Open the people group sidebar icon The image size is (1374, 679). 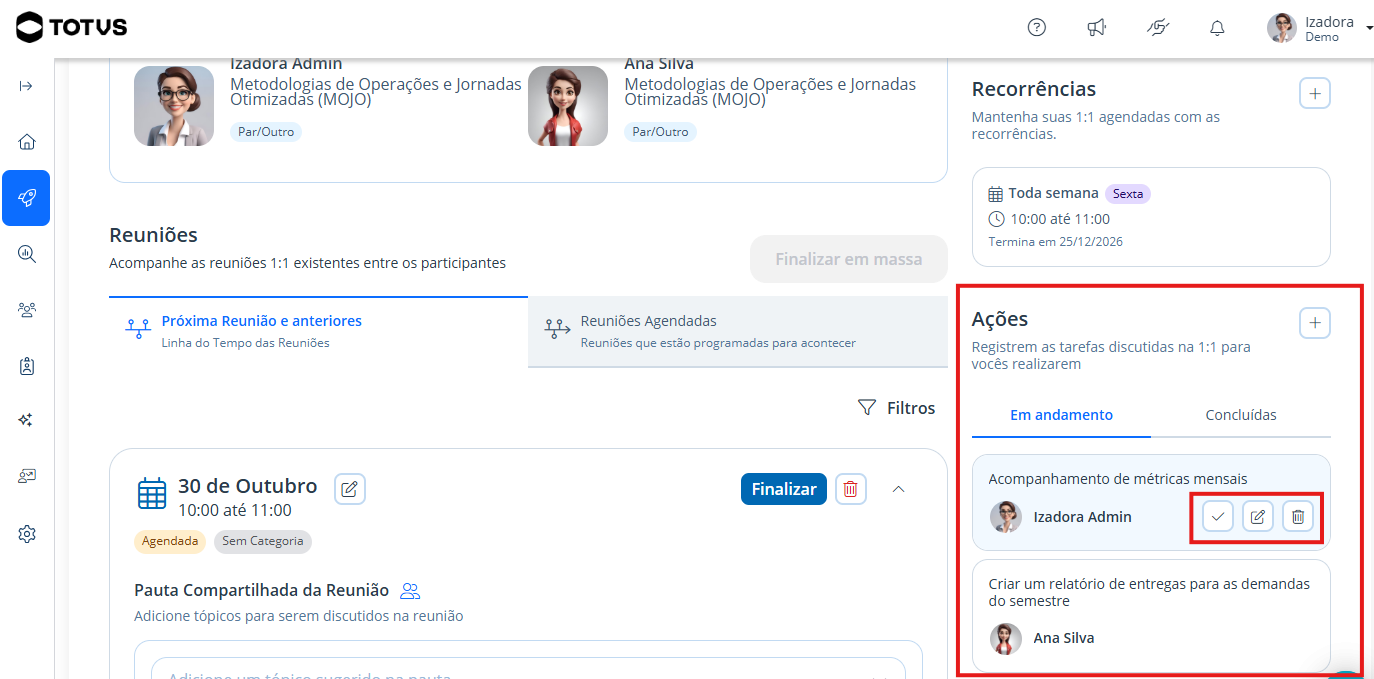tap(26, 310)
